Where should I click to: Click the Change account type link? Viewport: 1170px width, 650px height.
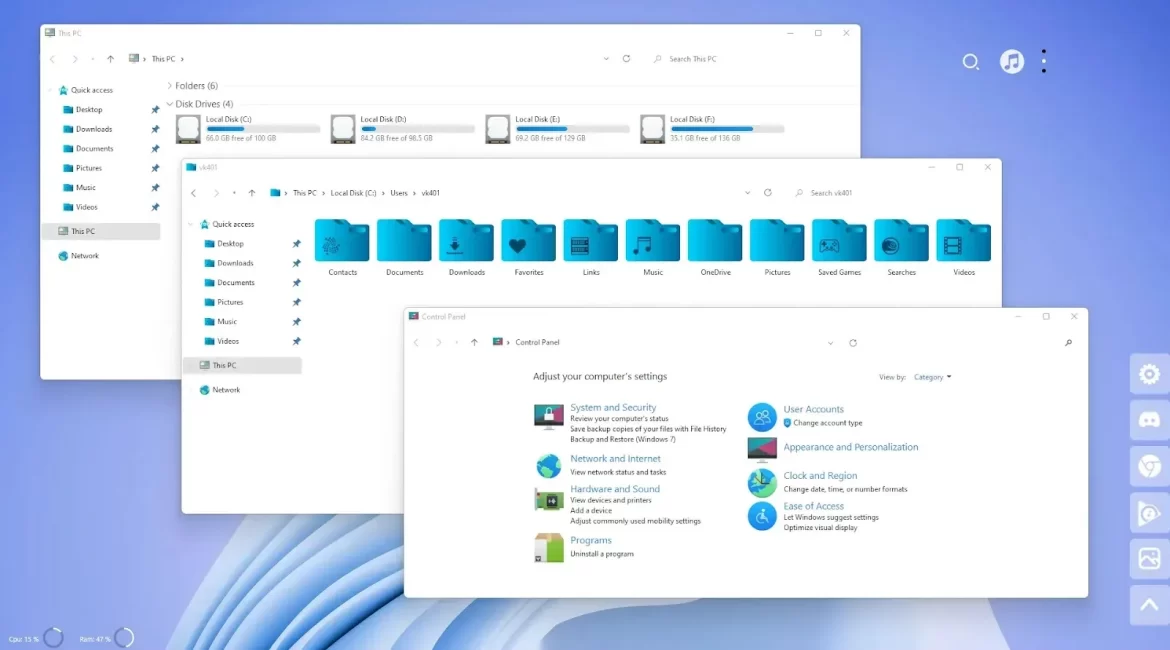point(828,423)
